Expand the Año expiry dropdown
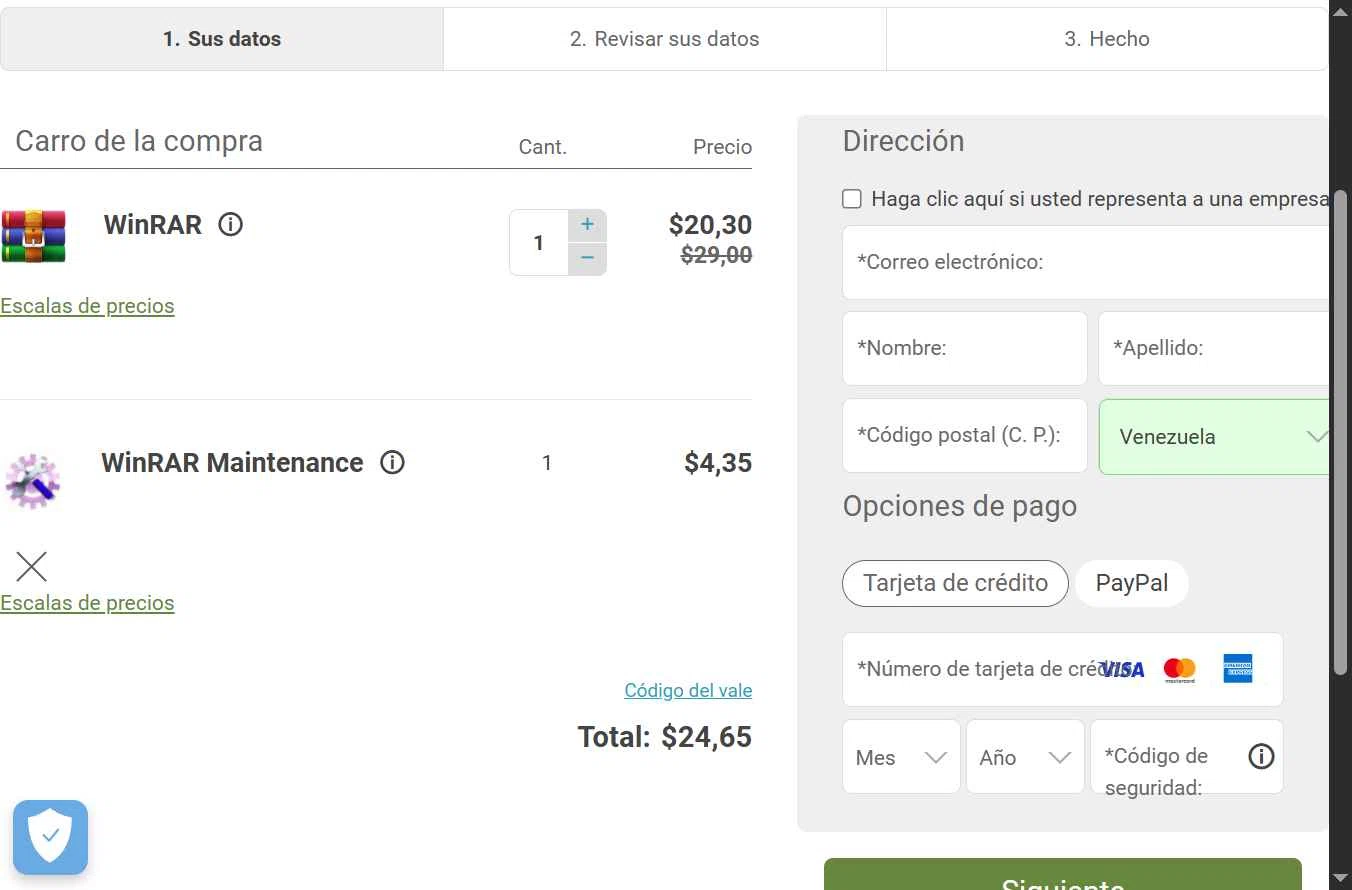Viewport: 1352px width, 890px height. pos(1025,757)
